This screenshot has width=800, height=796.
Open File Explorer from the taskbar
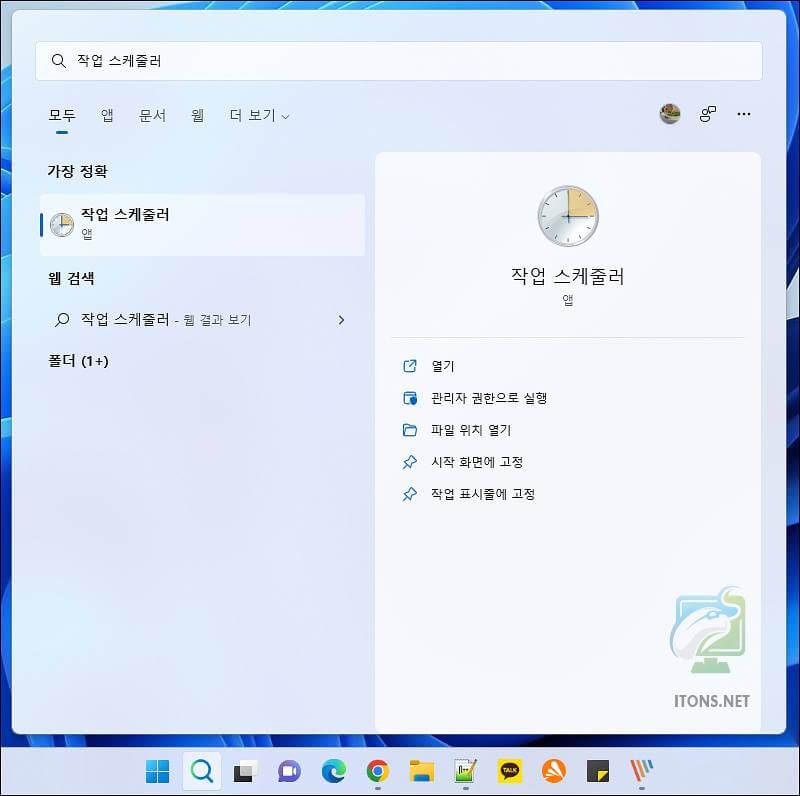421,770
